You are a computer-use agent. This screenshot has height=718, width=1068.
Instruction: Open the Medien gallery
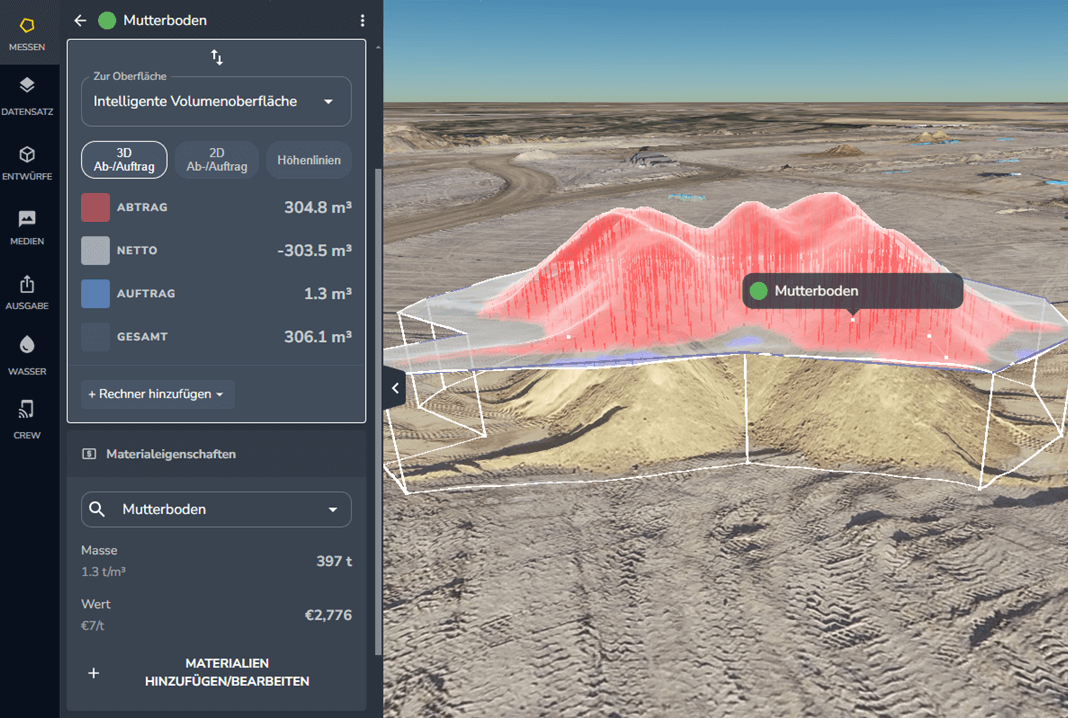click(x=27, y=227)
